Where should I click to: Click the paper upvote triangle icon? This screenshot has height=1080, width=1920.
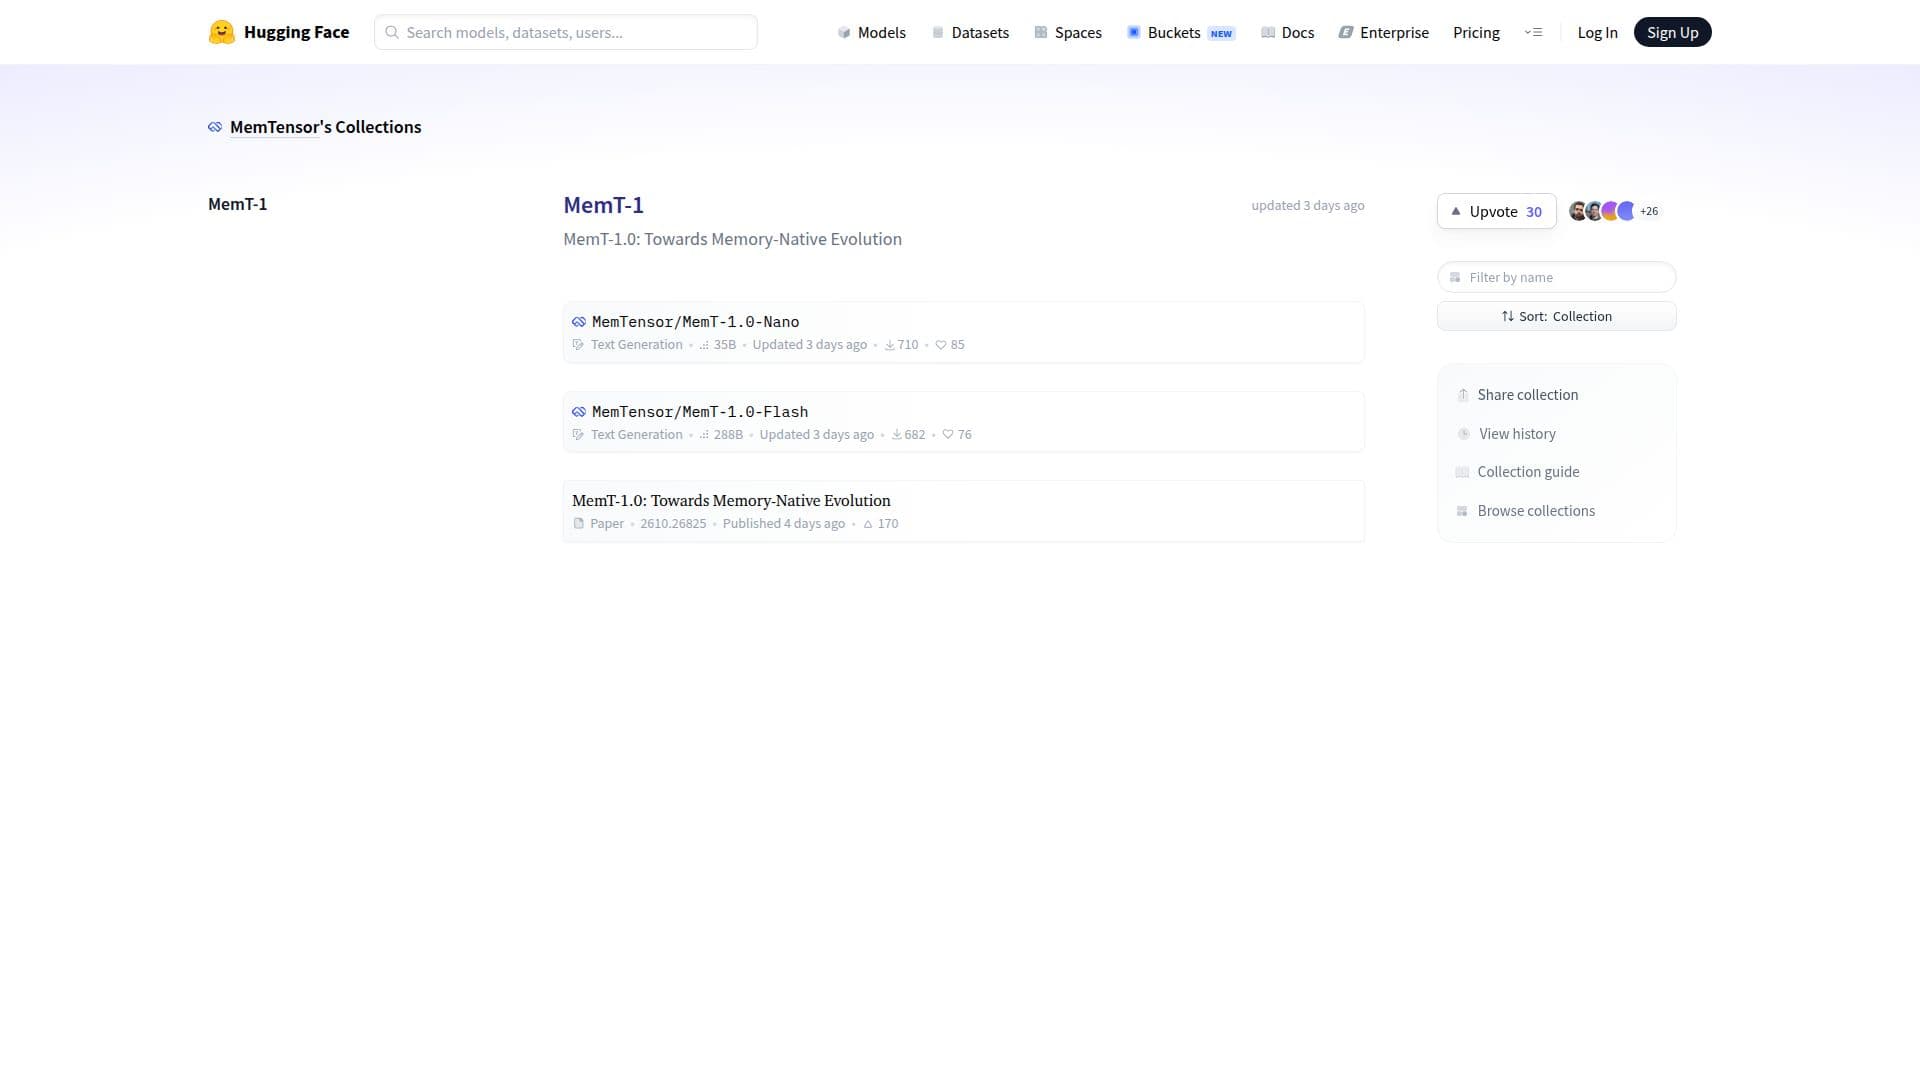tap(868, 524)
